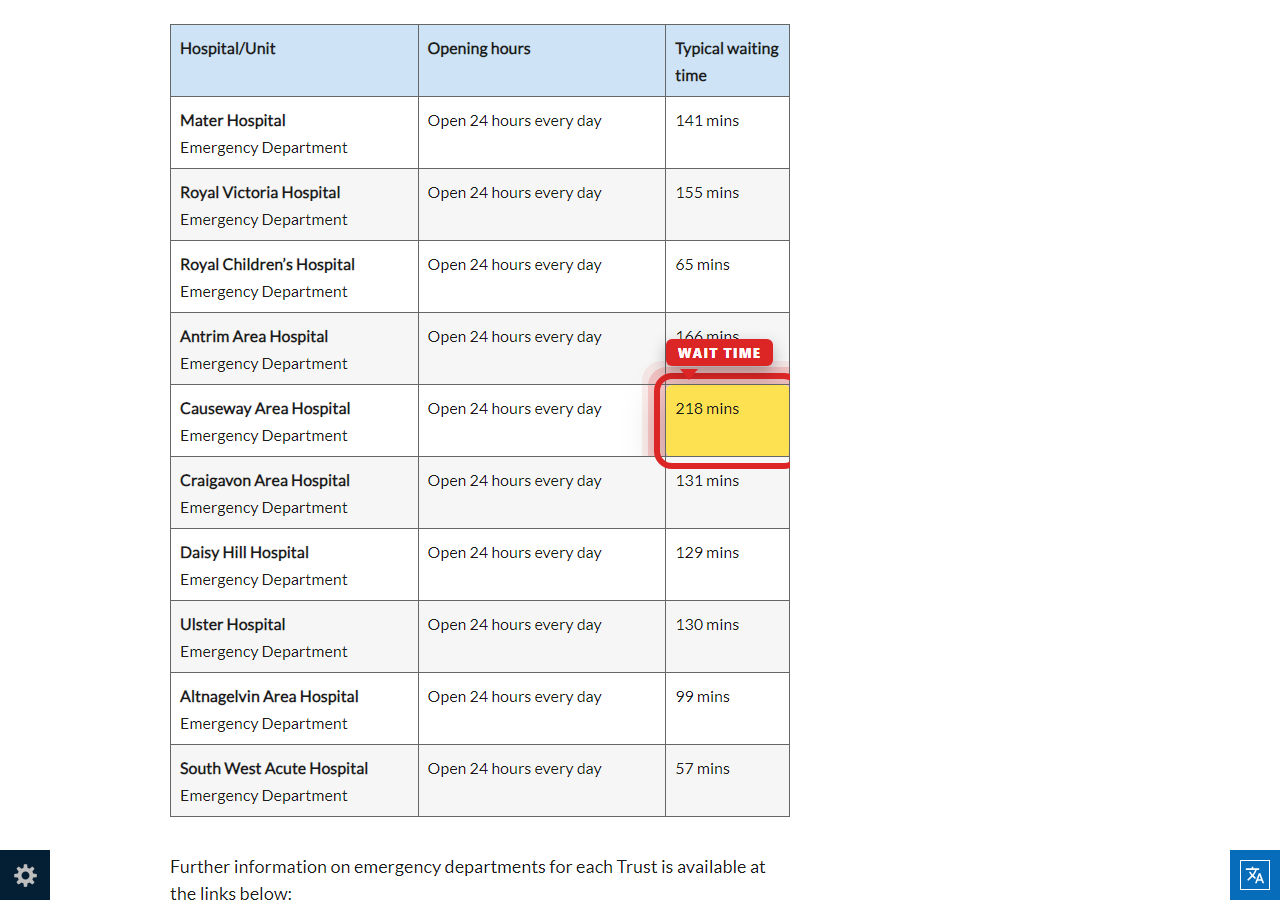Click the Typical waiting time header

pyautogui.click(x=727, y=61)
